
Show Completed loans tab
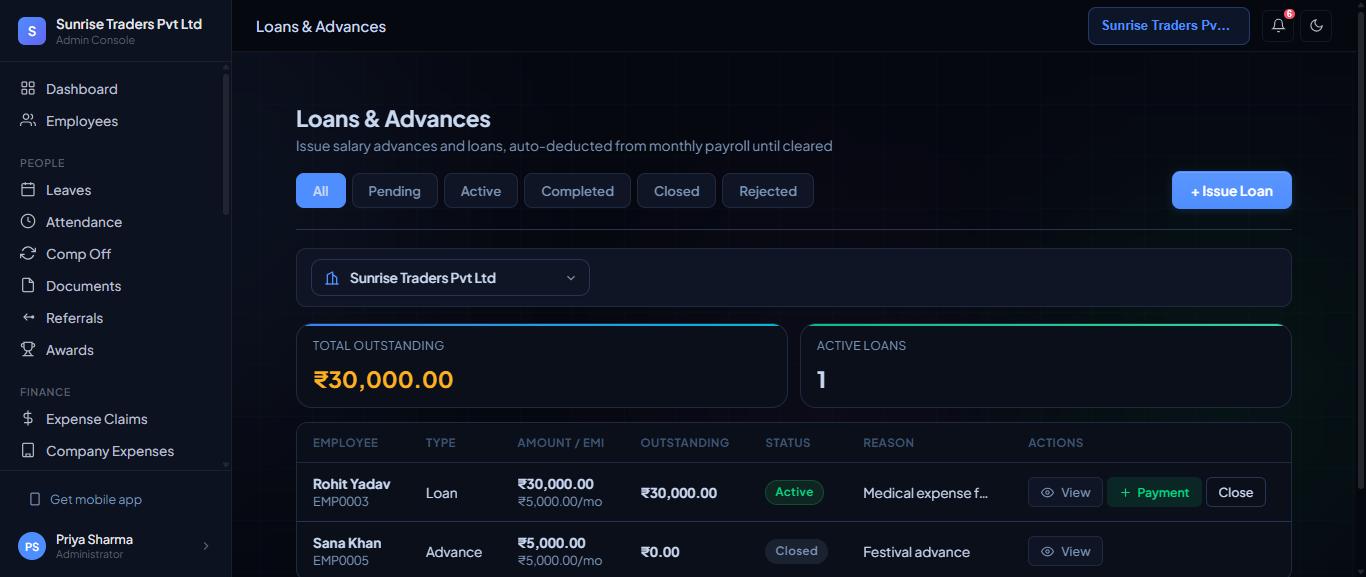pyautogui.click(x=578, y=191)
